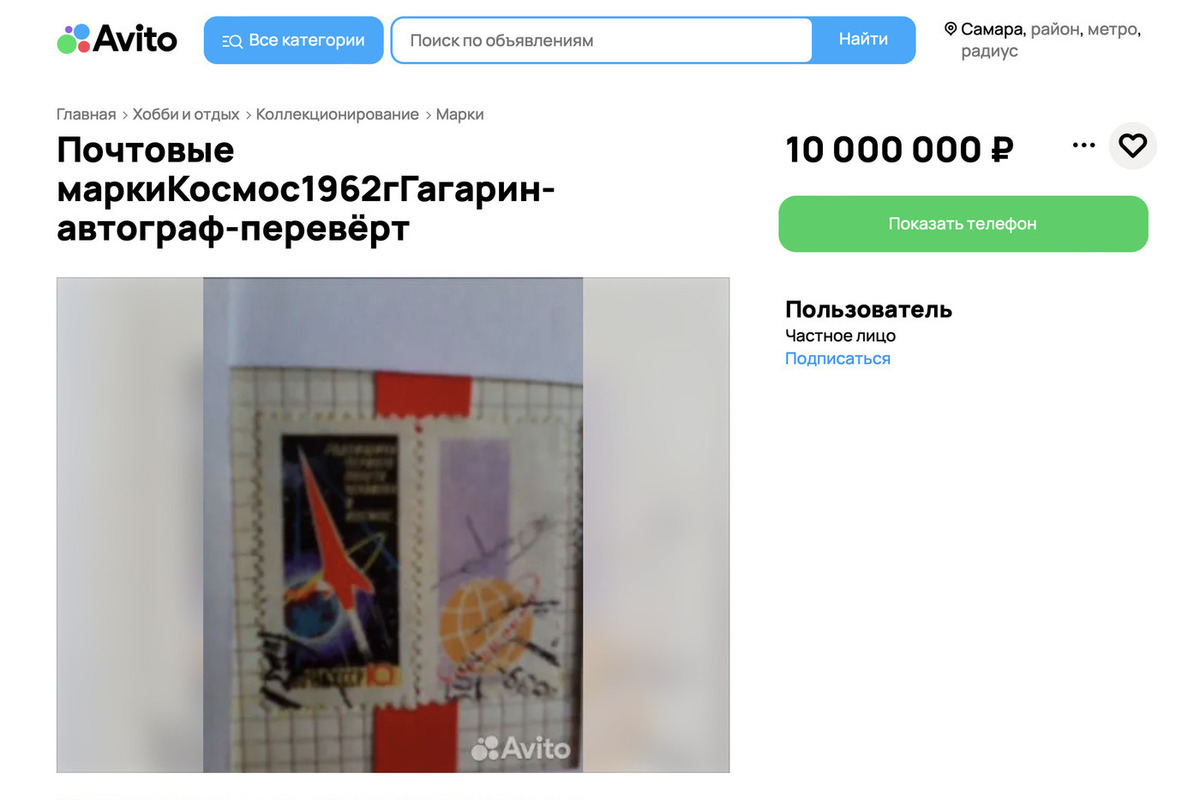Click the Подписаться link
Viewport: 1200px width, 800px height.
pos(837,359)
